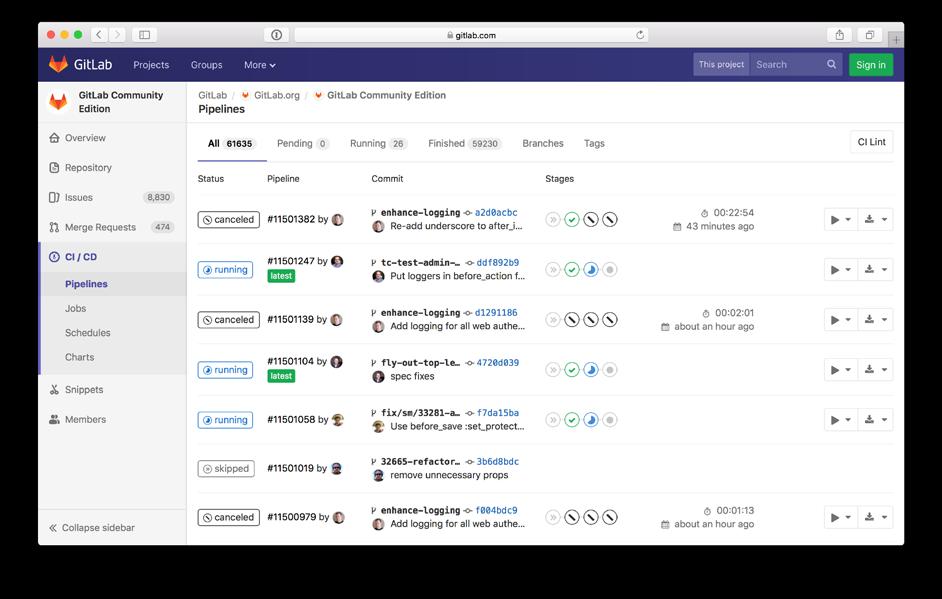The width and height of the screenshot is (942, 599).
Task: Click the first canceled stage icon for pipeline #11501139
Action: click(572, 320)
